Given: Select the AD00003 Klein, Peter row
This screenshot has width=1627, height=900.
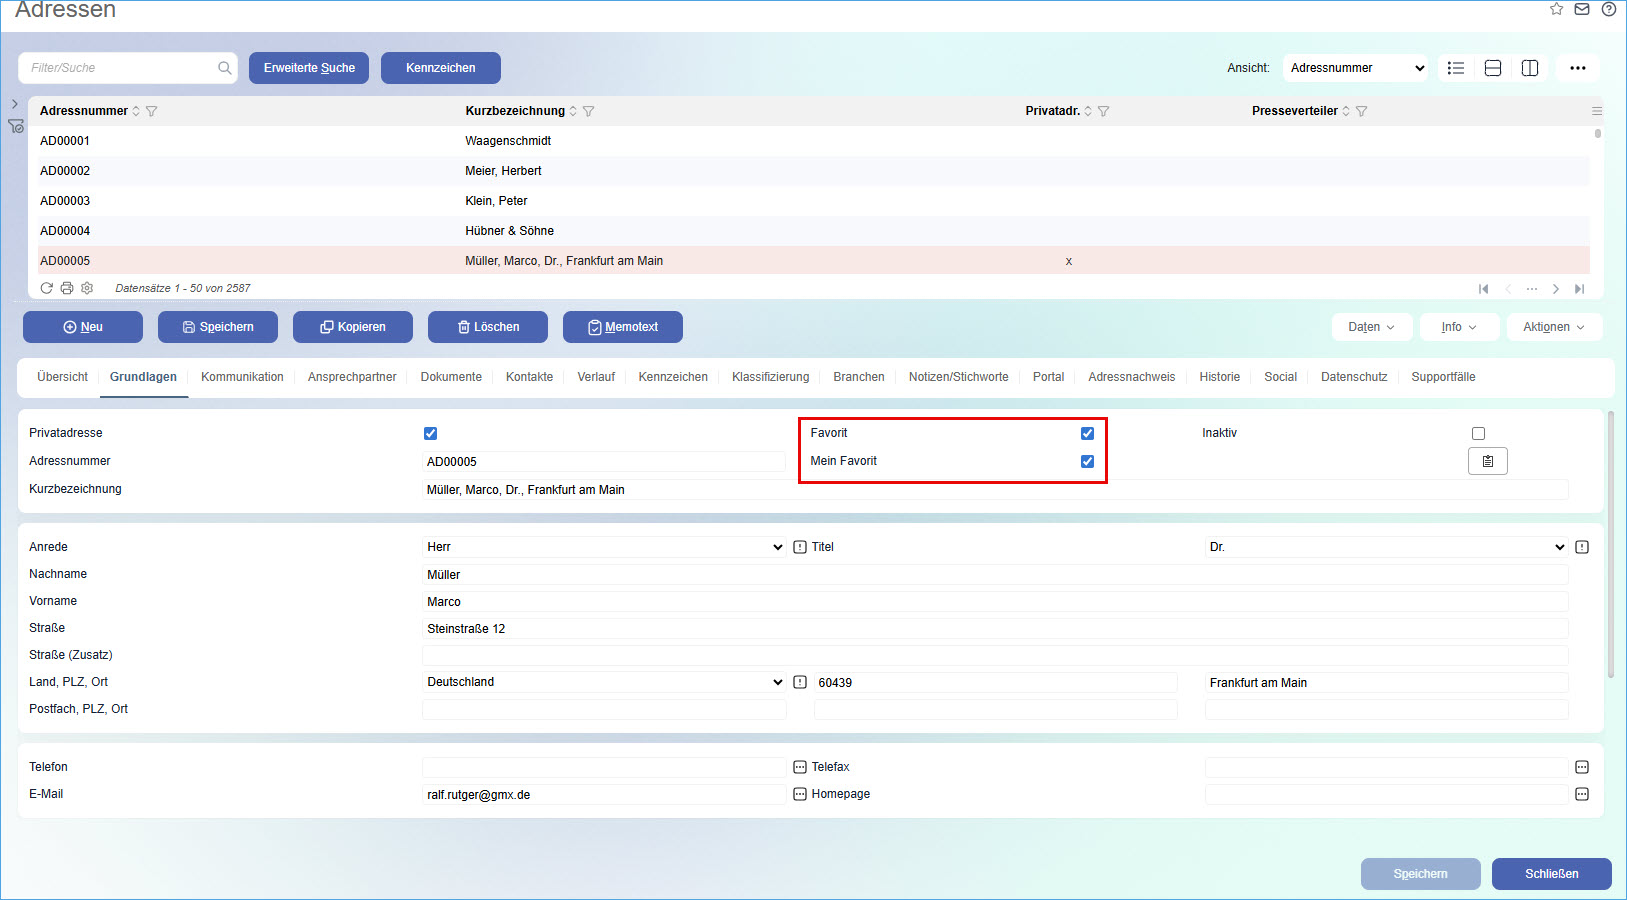Looking at the screenshot, I should pos(813,201).
